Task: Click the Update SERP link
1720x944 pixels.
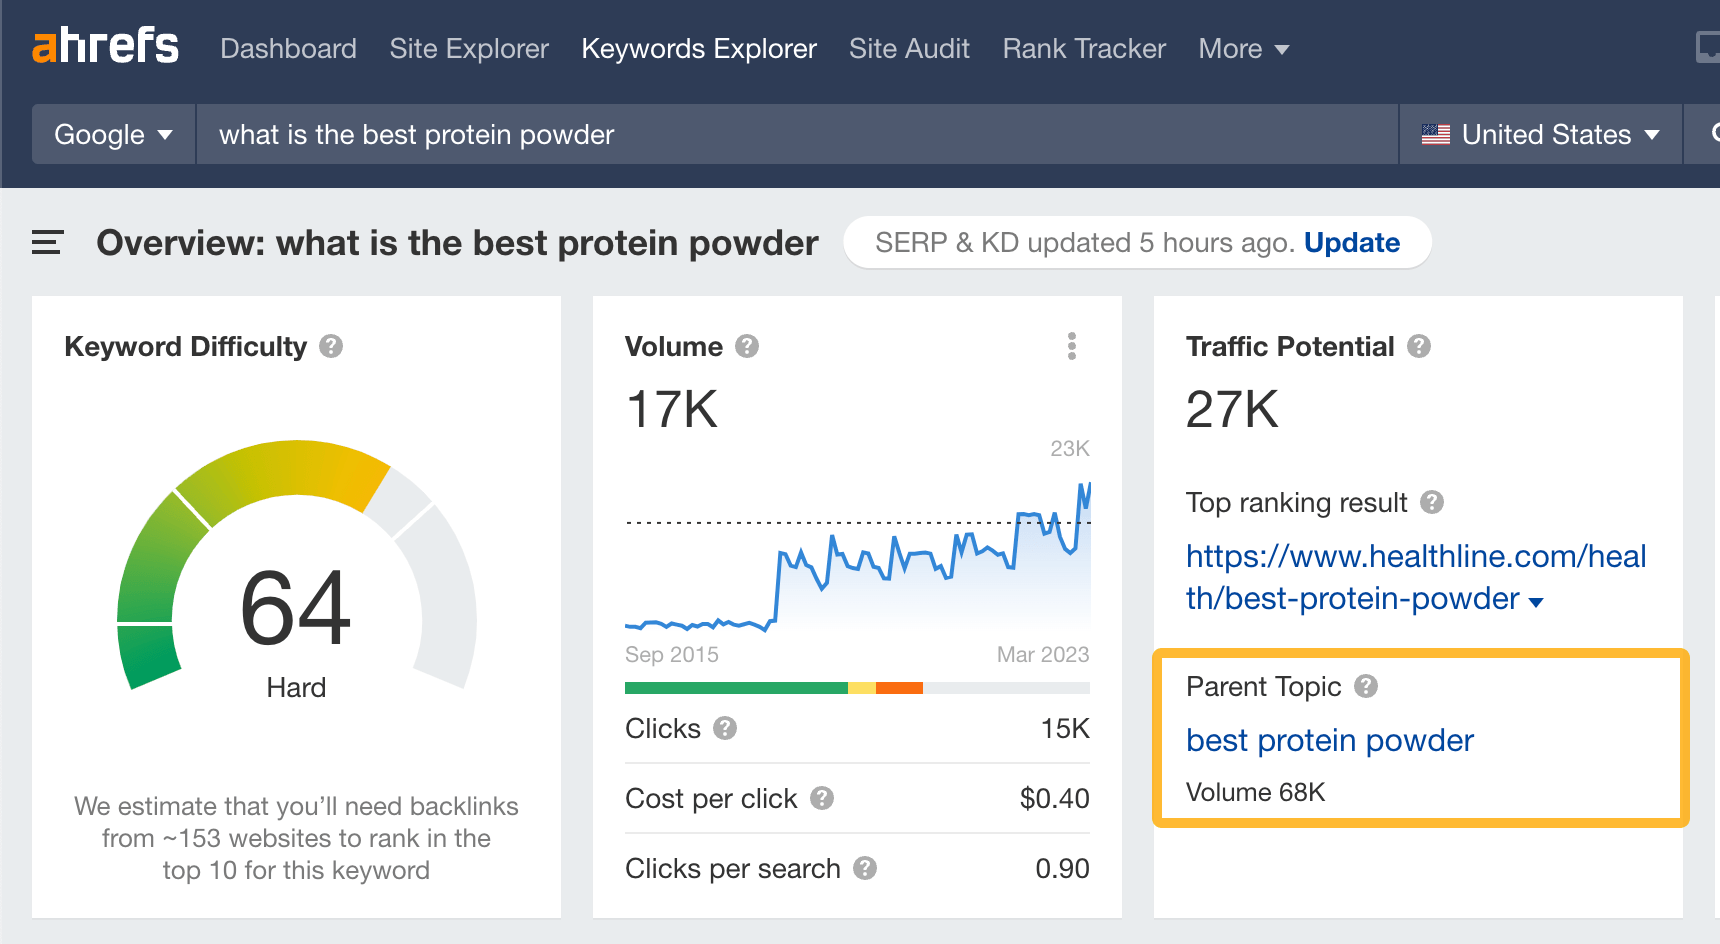Action: pyautogui.click(x=1352, y=242)
